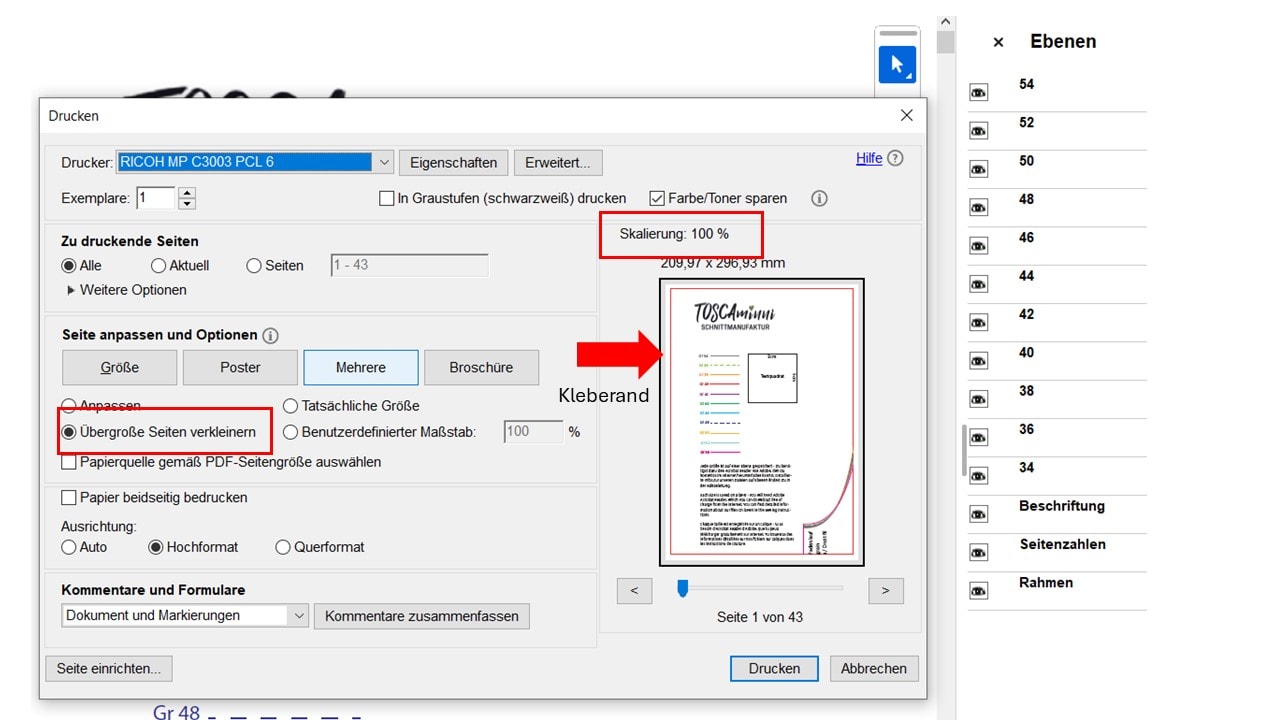Enable In Graustufen (schwarzweiß) drucken checkbox

387,198
